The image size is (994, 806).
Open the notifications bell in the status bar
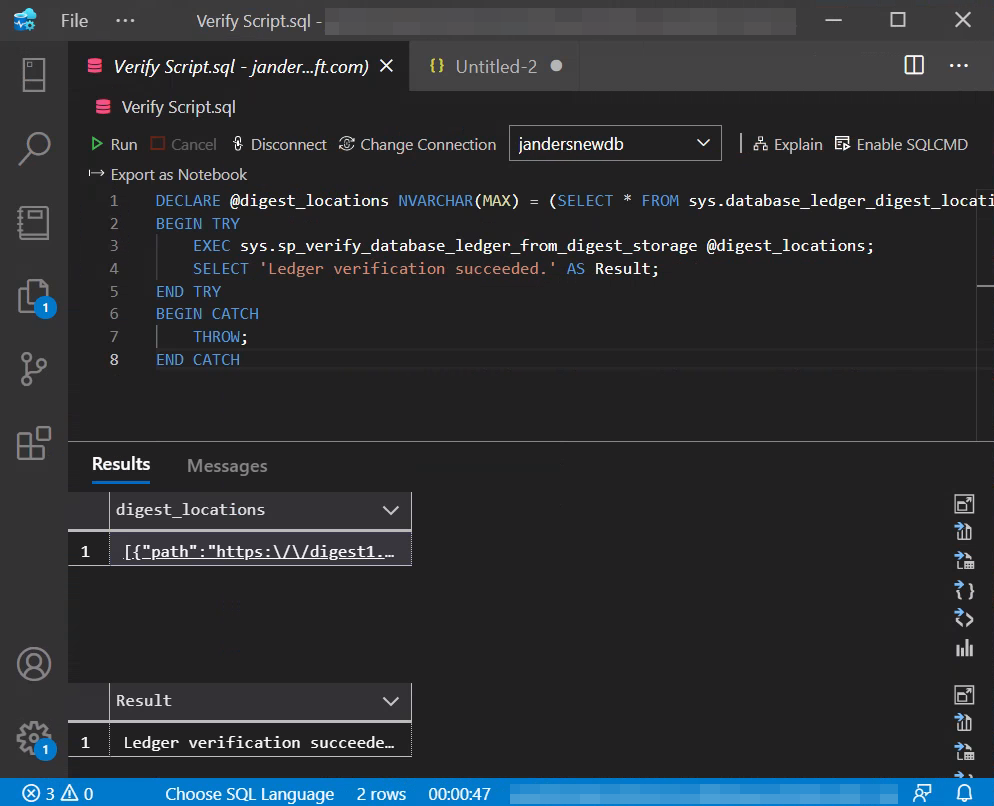pyautogui.click(x=966, y=793)
